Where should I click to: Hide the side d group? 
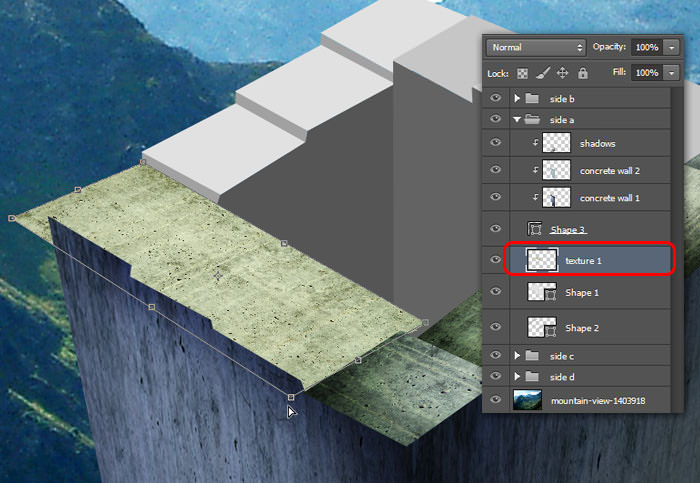496,376
